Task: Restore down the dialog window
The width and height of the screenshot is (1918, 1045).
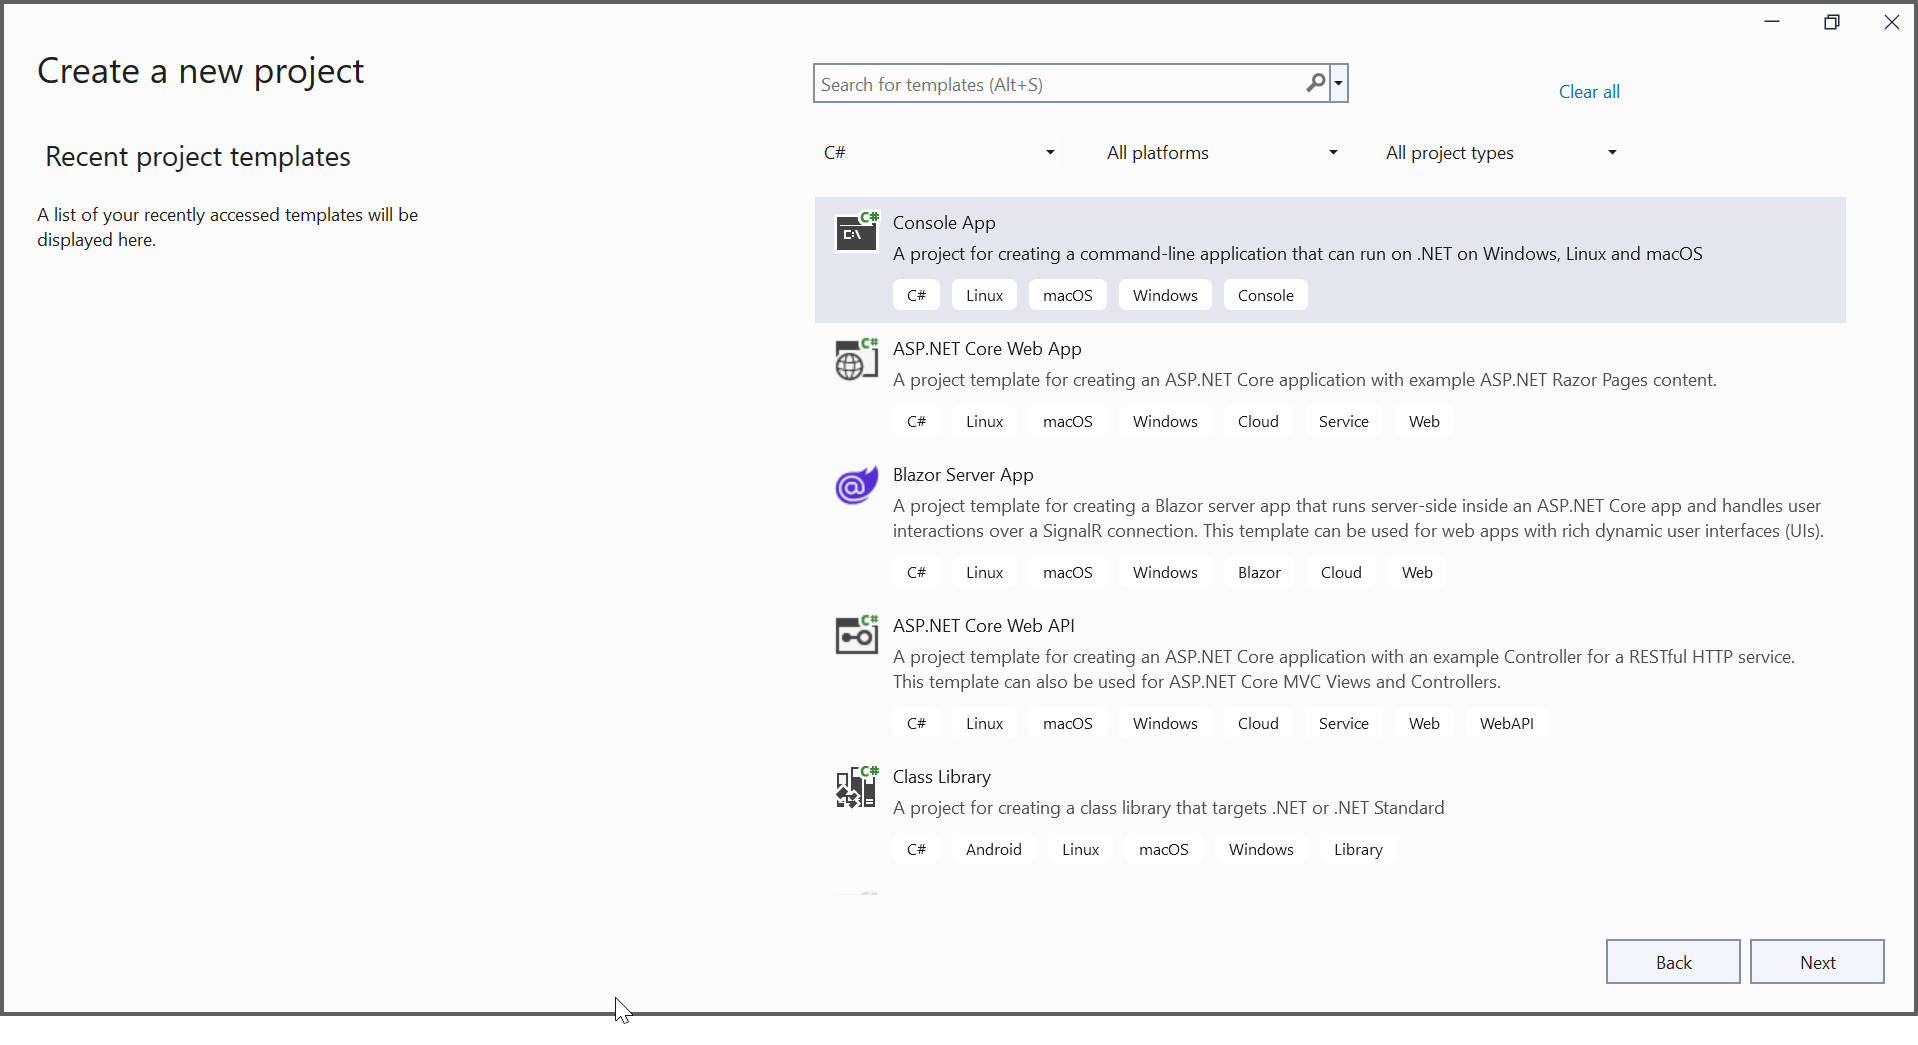Action: point(1832,22)
